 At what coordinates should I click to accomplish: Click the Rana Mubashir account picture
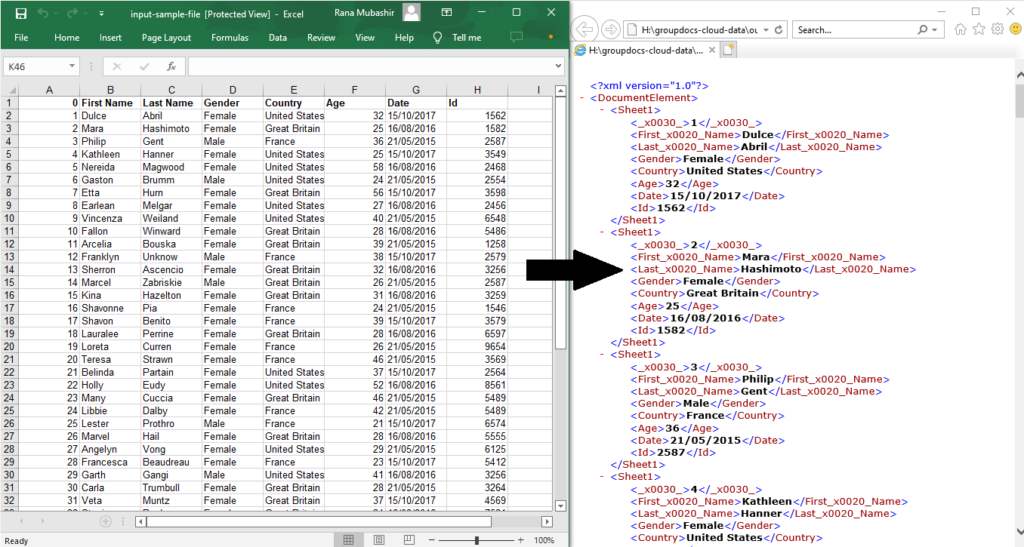pyautogui.click(x=411, y=13)
